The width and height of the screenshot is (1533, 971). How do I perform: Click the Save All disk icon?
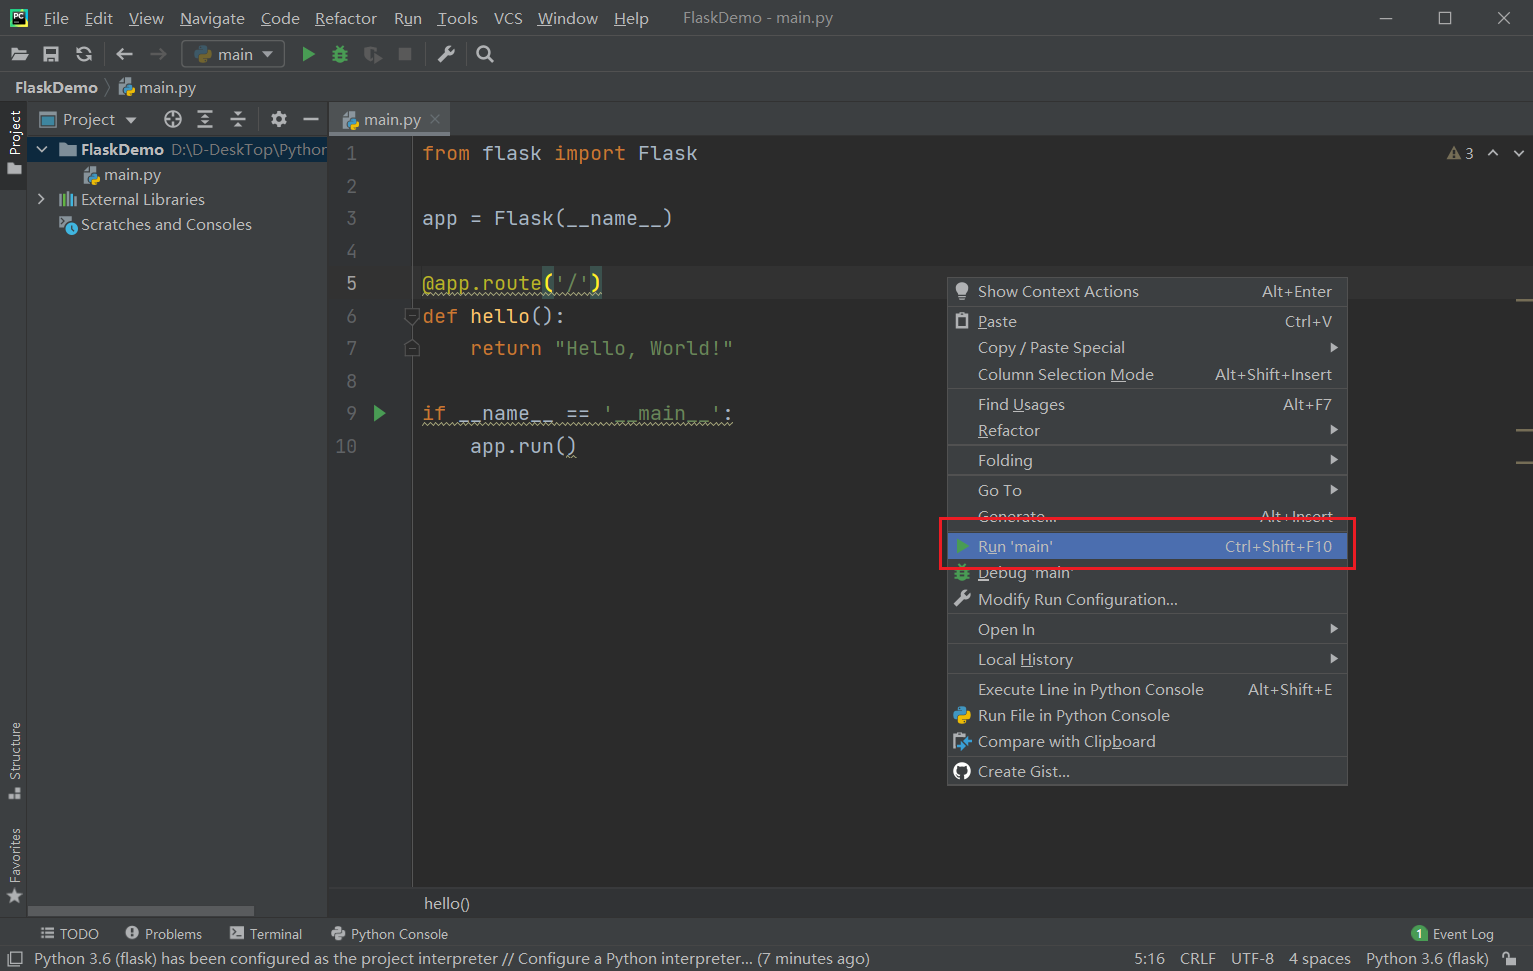(x=51, y=54)
